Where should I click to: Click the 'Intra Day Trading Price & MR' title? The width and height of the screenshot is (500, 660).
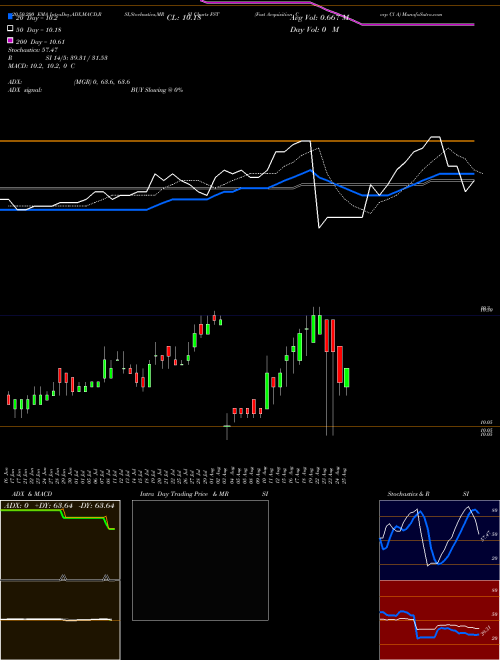(x=184, y=494)
